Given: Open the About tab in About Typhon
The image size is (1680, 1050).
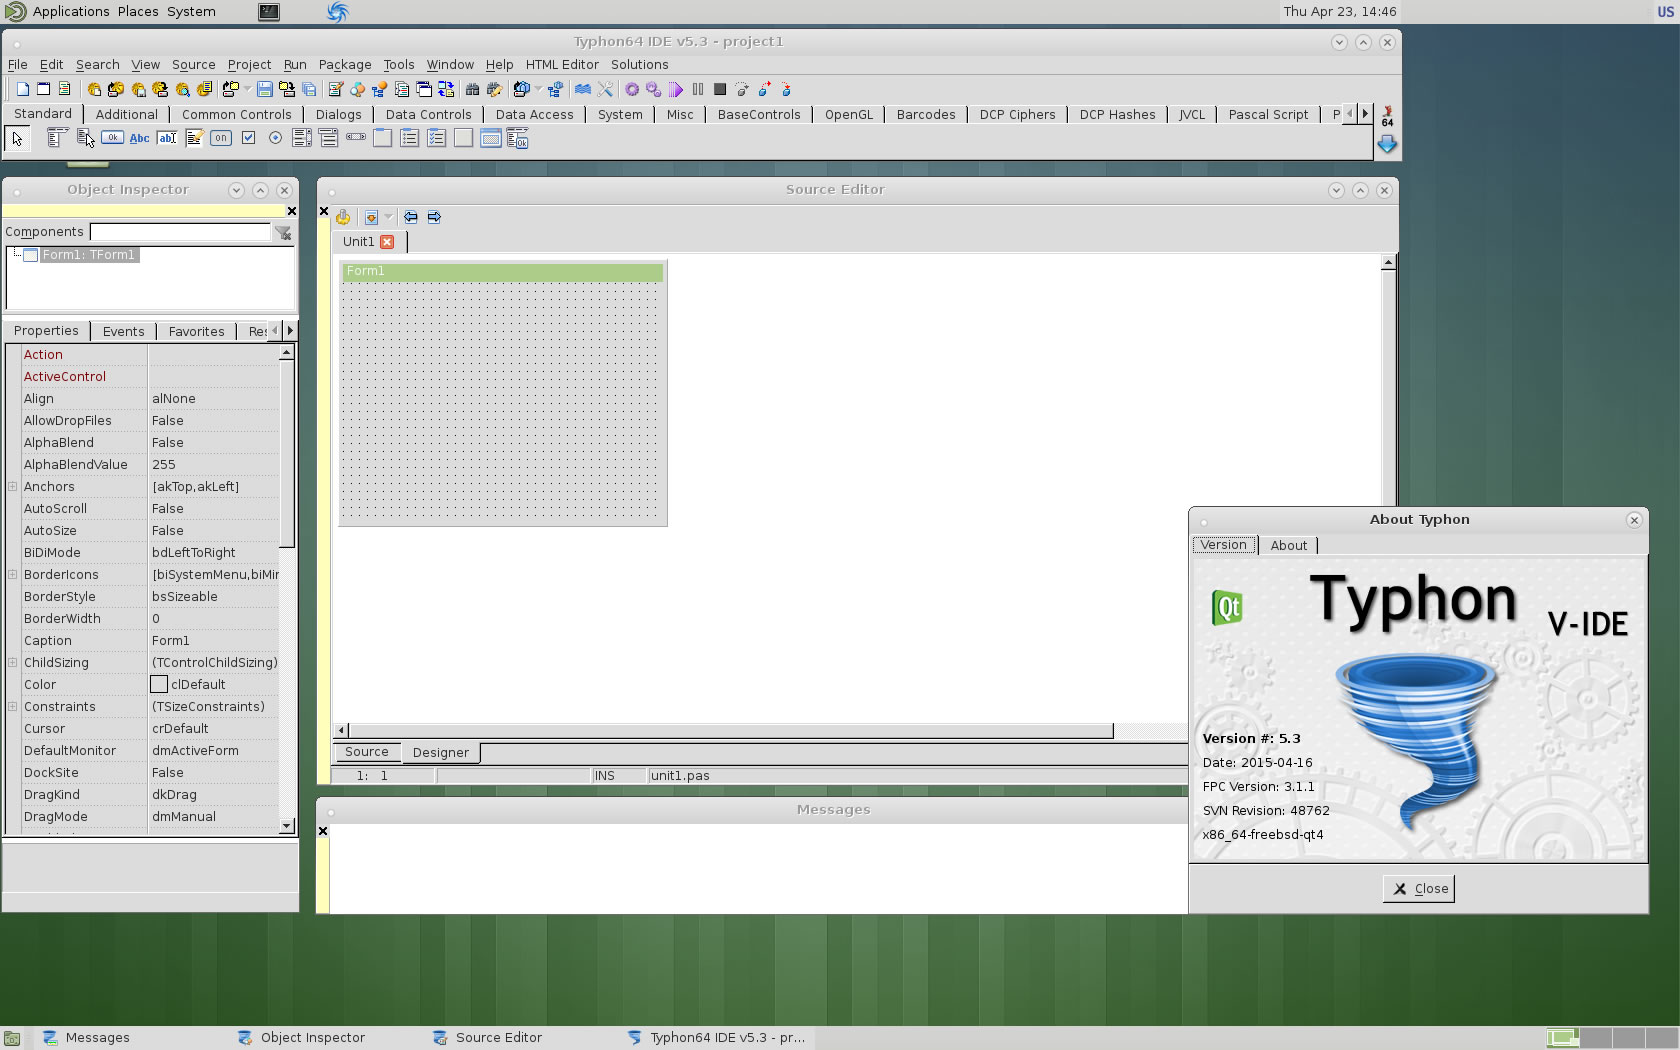Looking at the screenshot, I should pos(1289,546).
